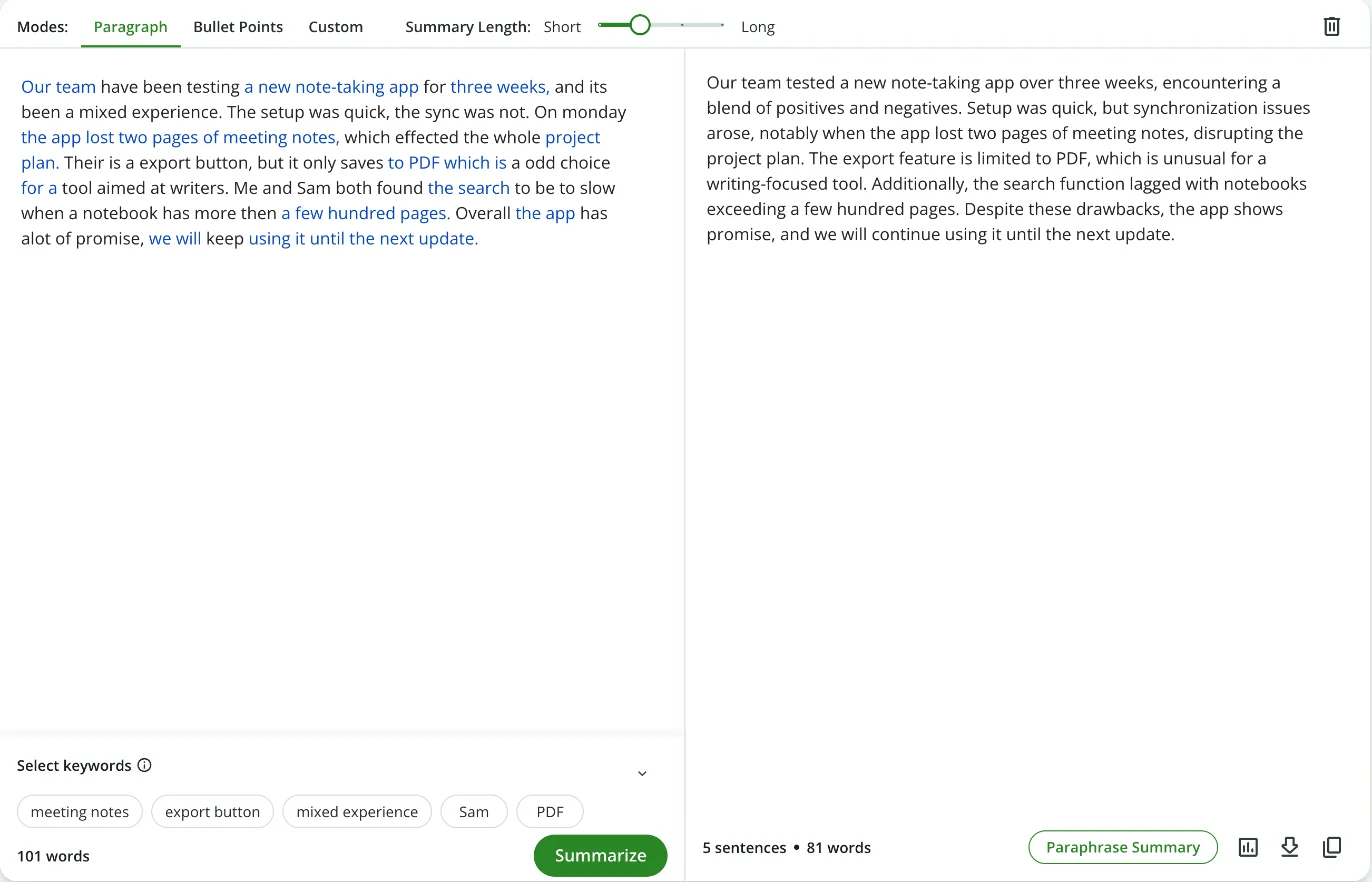Toggle the 'PDF' keyword chip
This screenshot has width=1372, height=882.
[x=550, y=812]
